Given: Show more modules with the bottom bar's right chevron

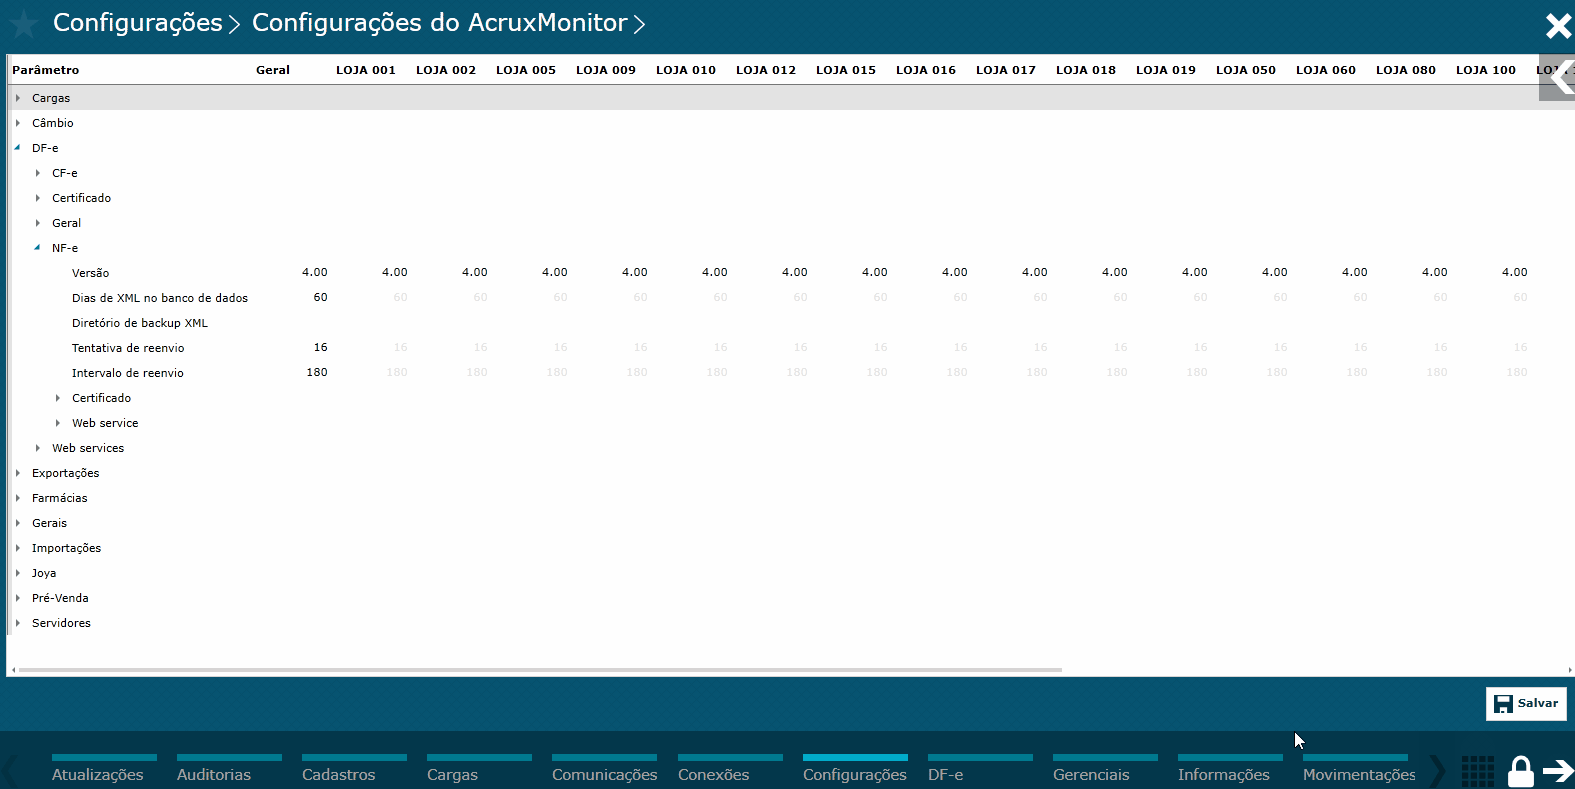Looking at the screenshot, I should (x=1438, y=771).
